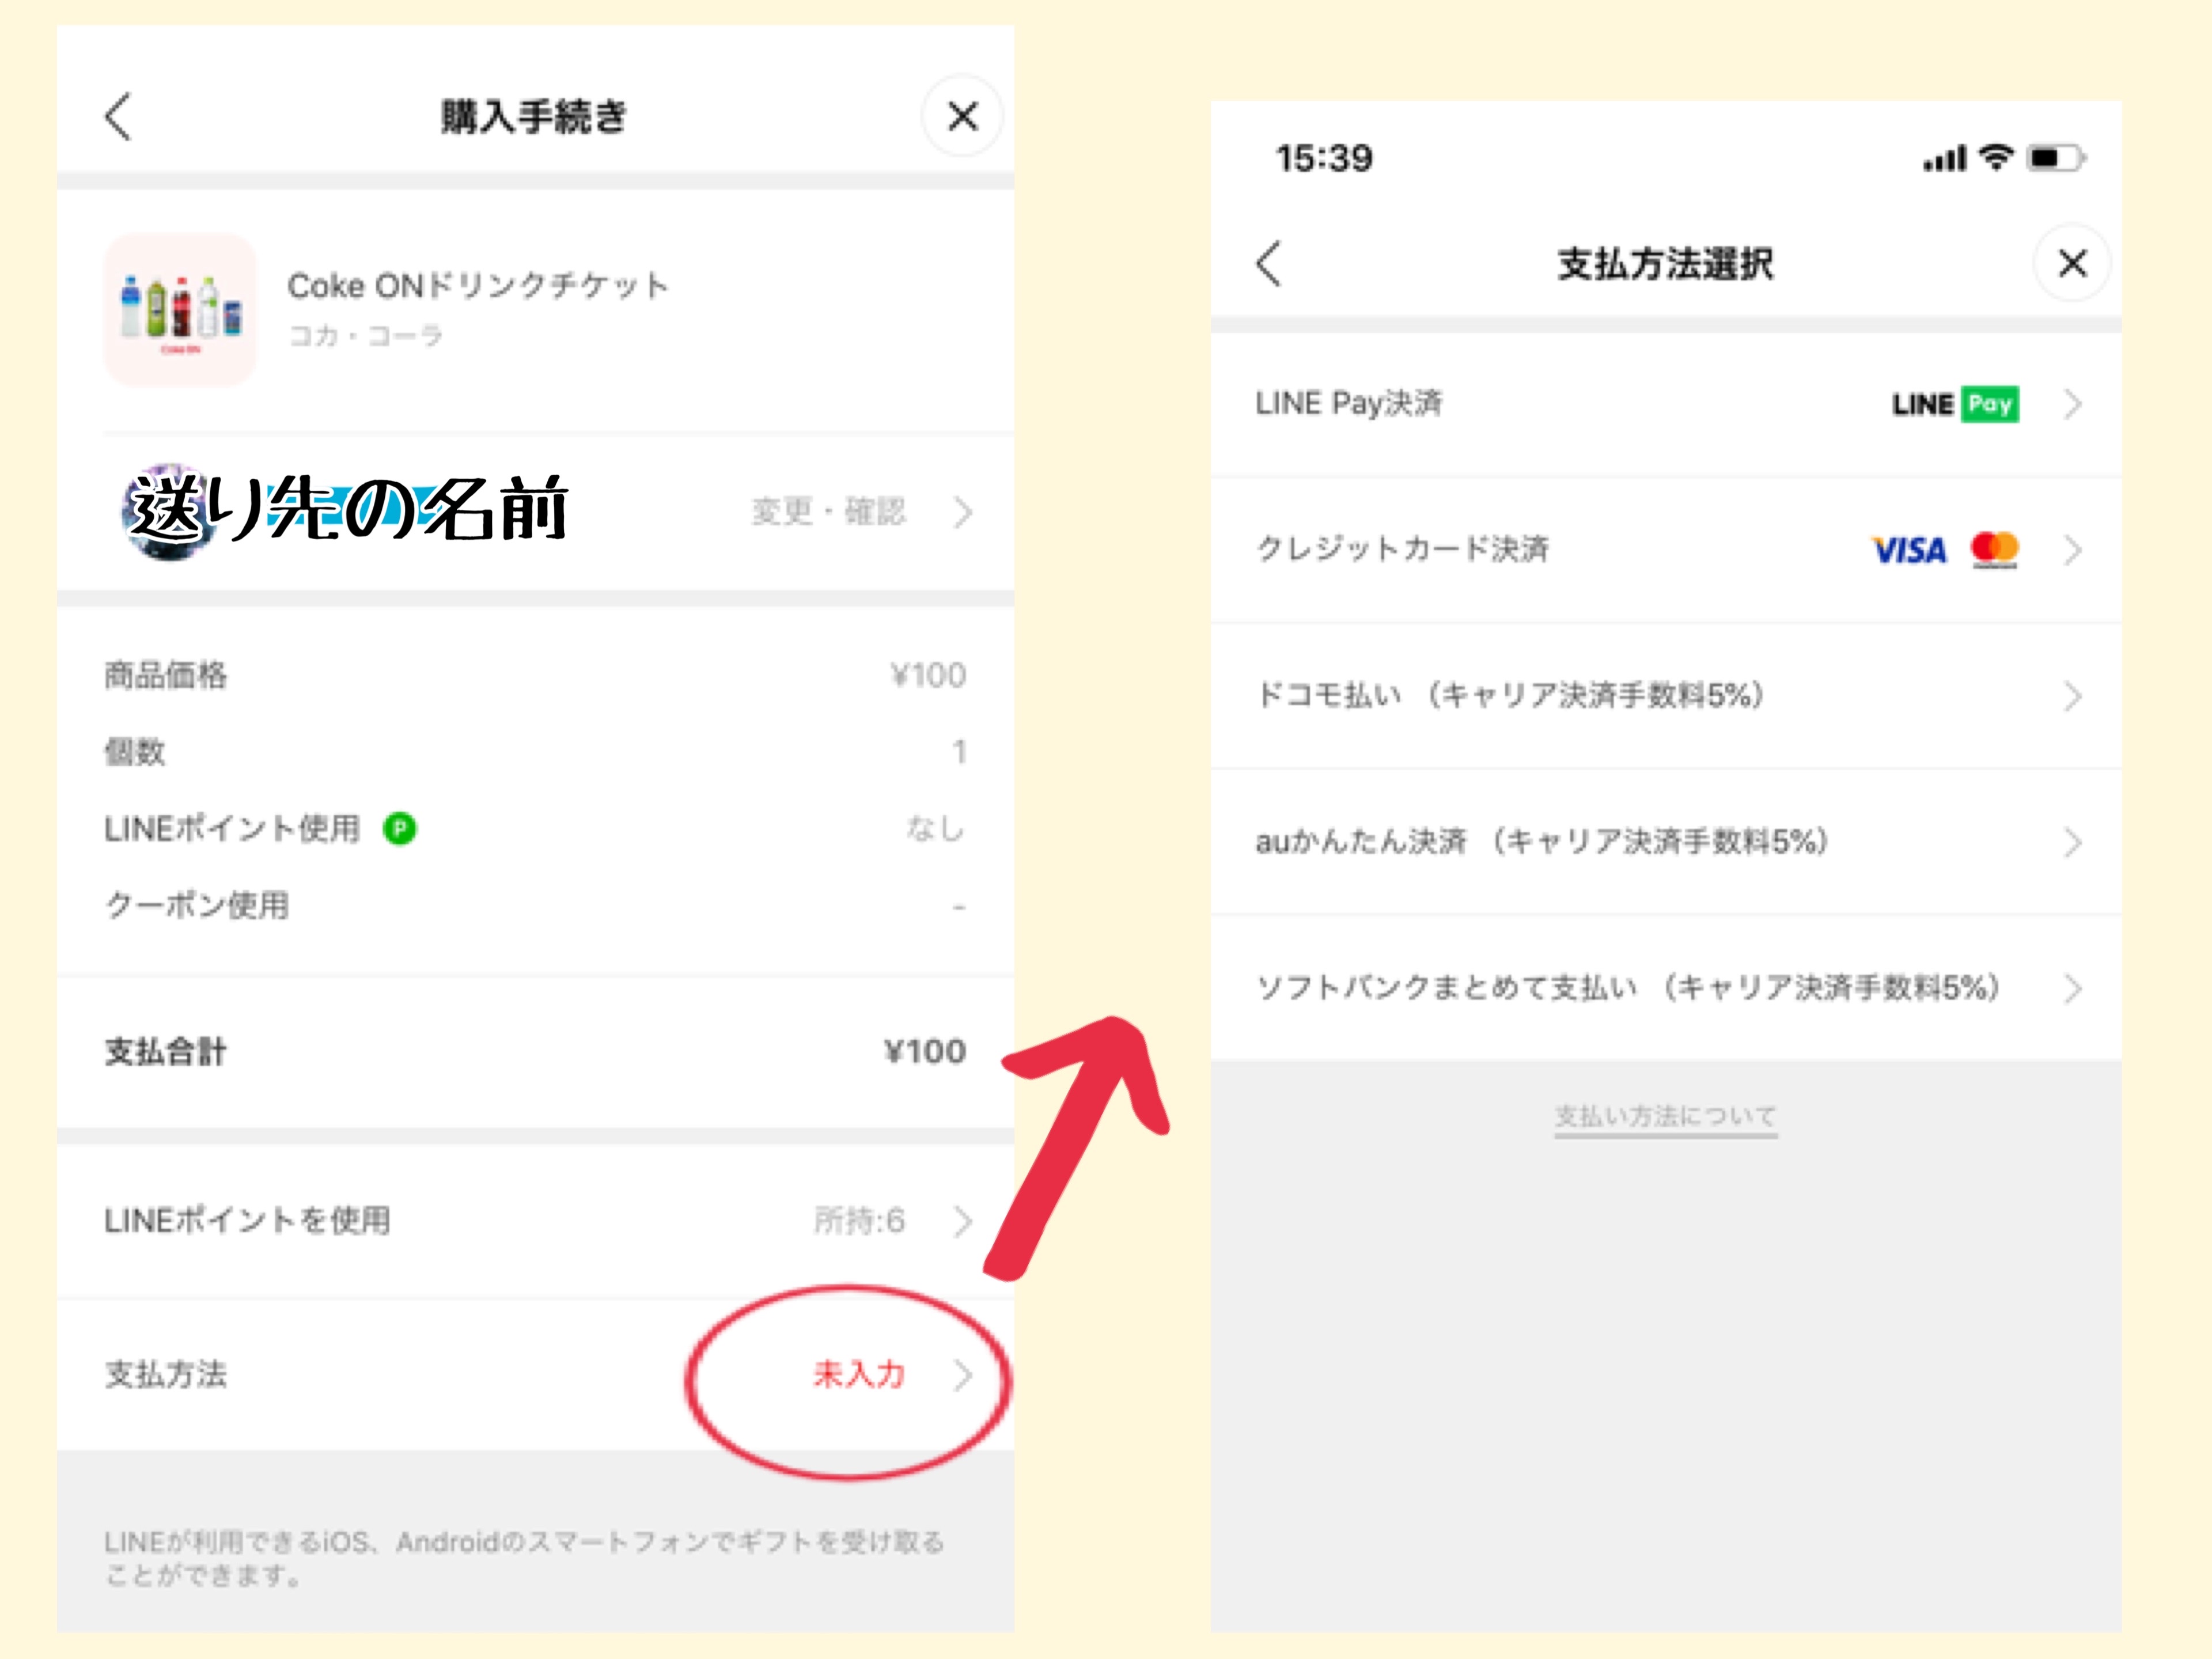Open 支払い方法について link
The width and height of the screenshot is (2212, 1659).
[x=1665, y=1116]
